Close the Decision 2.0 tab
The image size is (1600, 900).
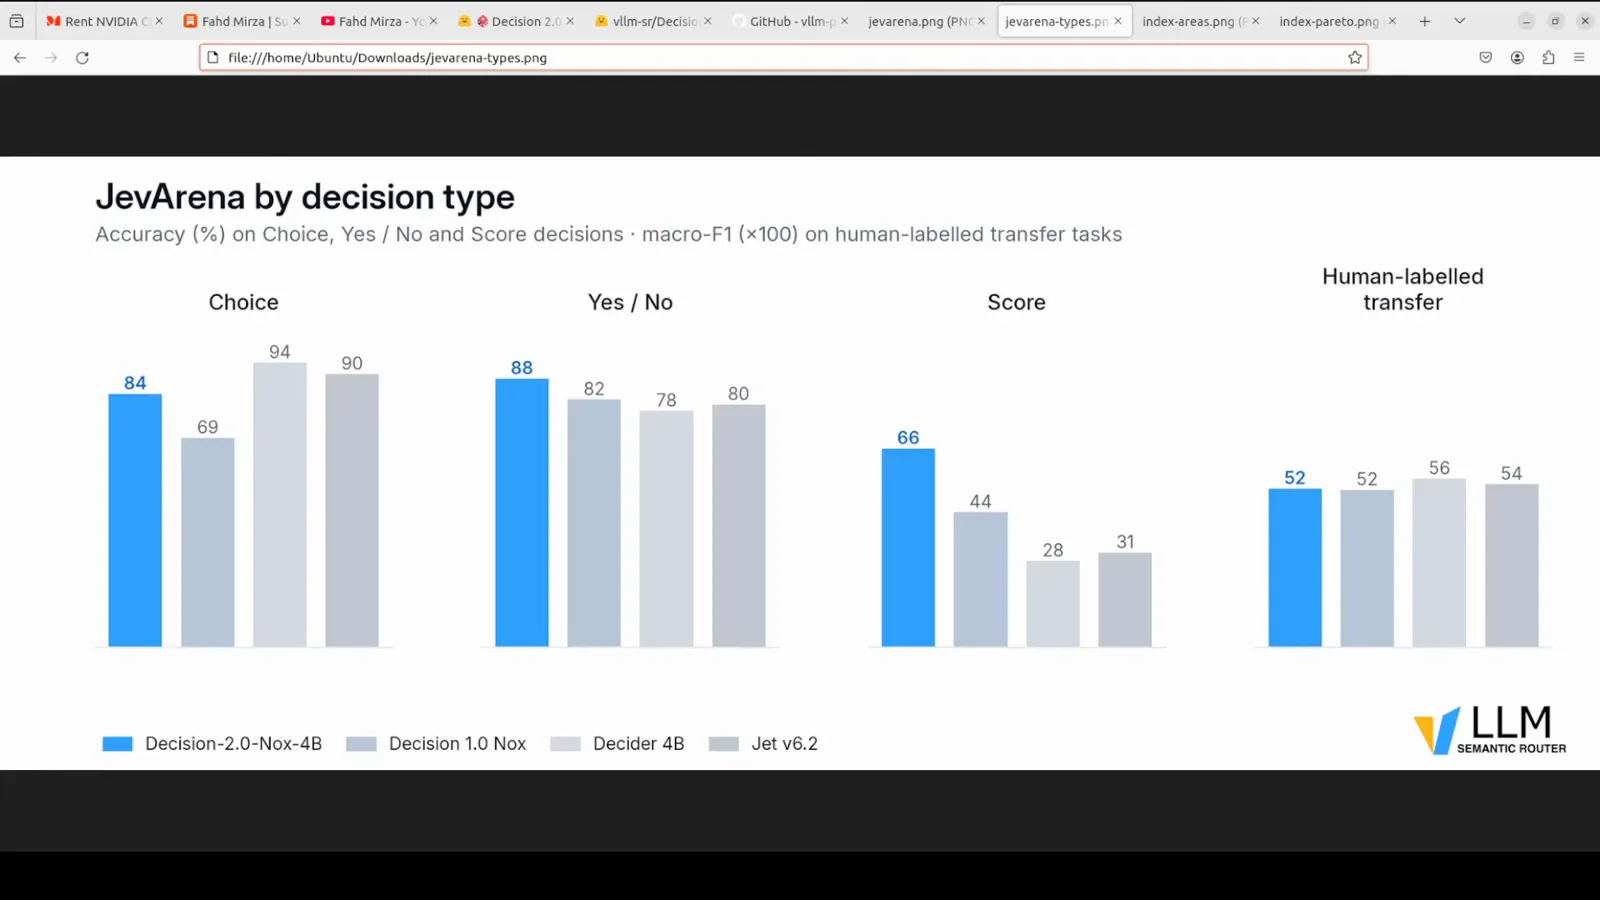coord(570,21)
